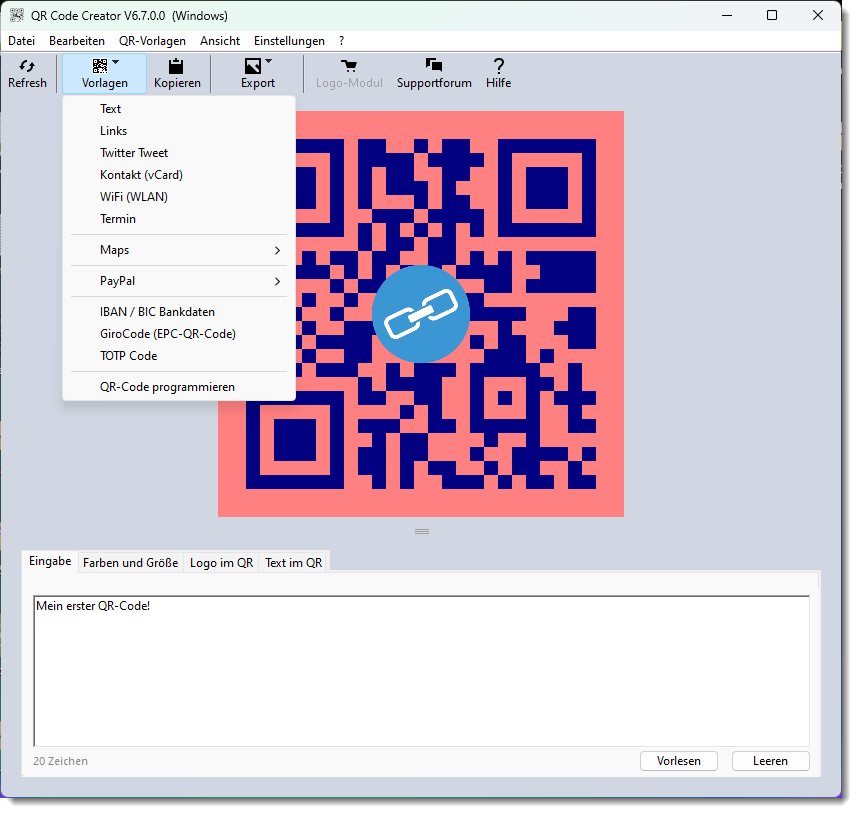Choose GiroCode (EPC-QR-Code) template
857x813 pixels.
tap(179, 334)
